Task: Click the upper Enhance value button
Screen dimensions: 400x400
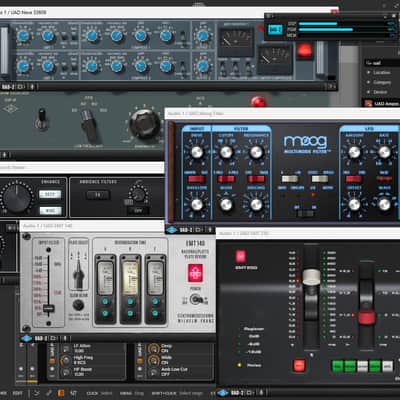Action: [x=50, y=194]
